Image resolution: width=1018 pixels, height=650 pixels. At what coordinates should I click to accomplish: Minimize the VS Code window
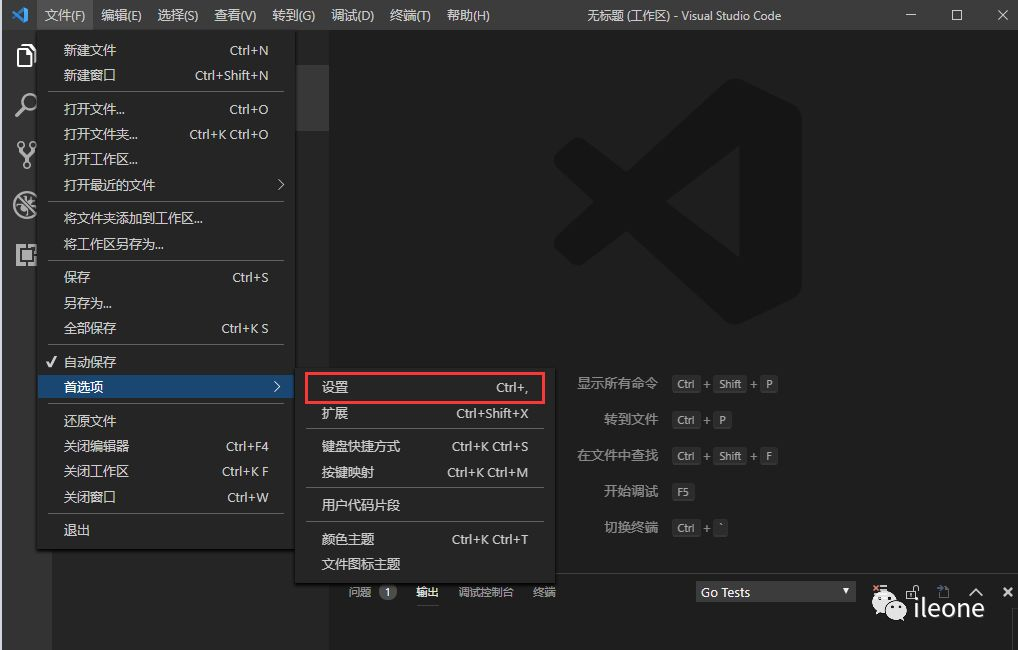coord(911,14)
